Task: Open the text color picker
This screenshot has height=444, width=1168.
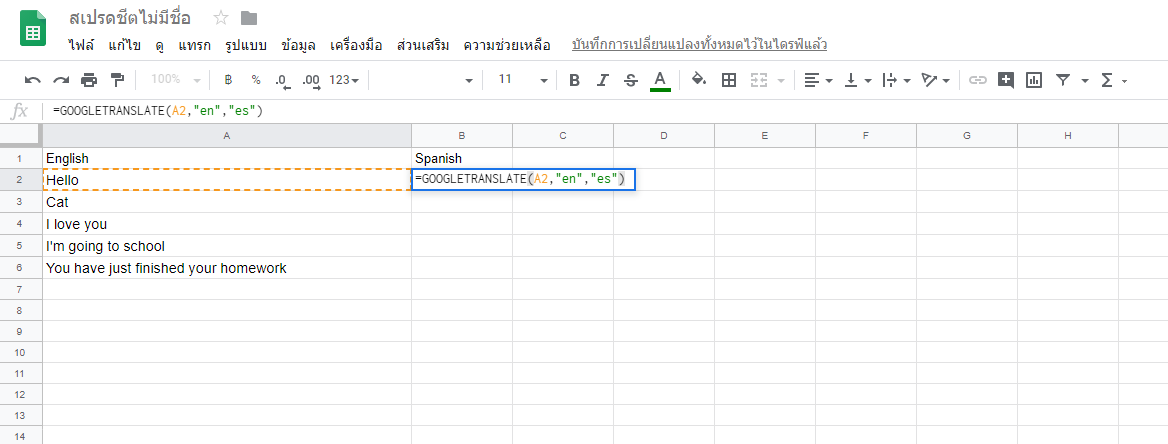Action: (x=659, y=80)
